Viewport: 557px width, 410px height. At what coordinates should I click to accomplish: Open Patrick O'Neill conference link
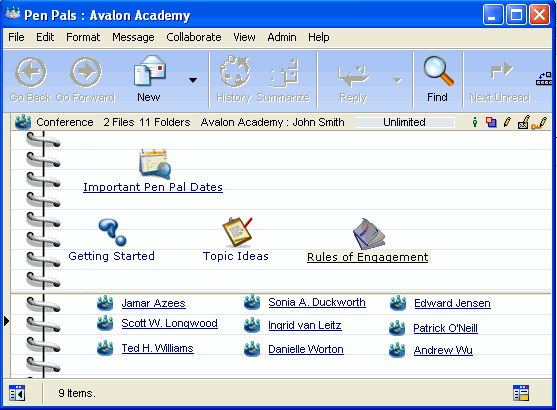pyautogui.click(x=445, y=328)
